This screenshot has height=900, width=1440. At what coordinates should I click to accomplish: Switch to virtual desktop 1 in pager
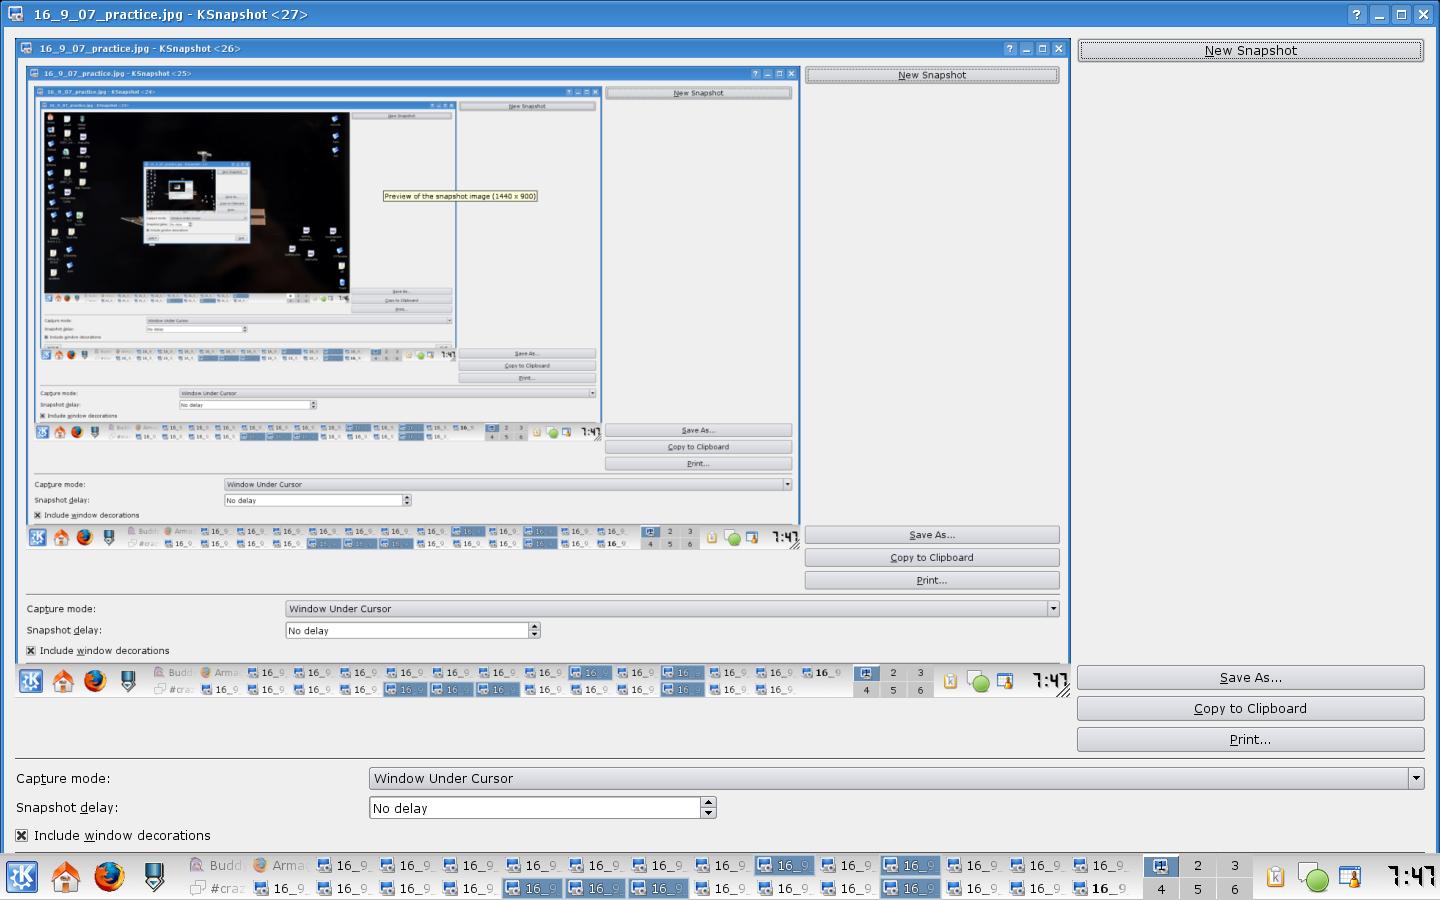(x=1160, y=866)
